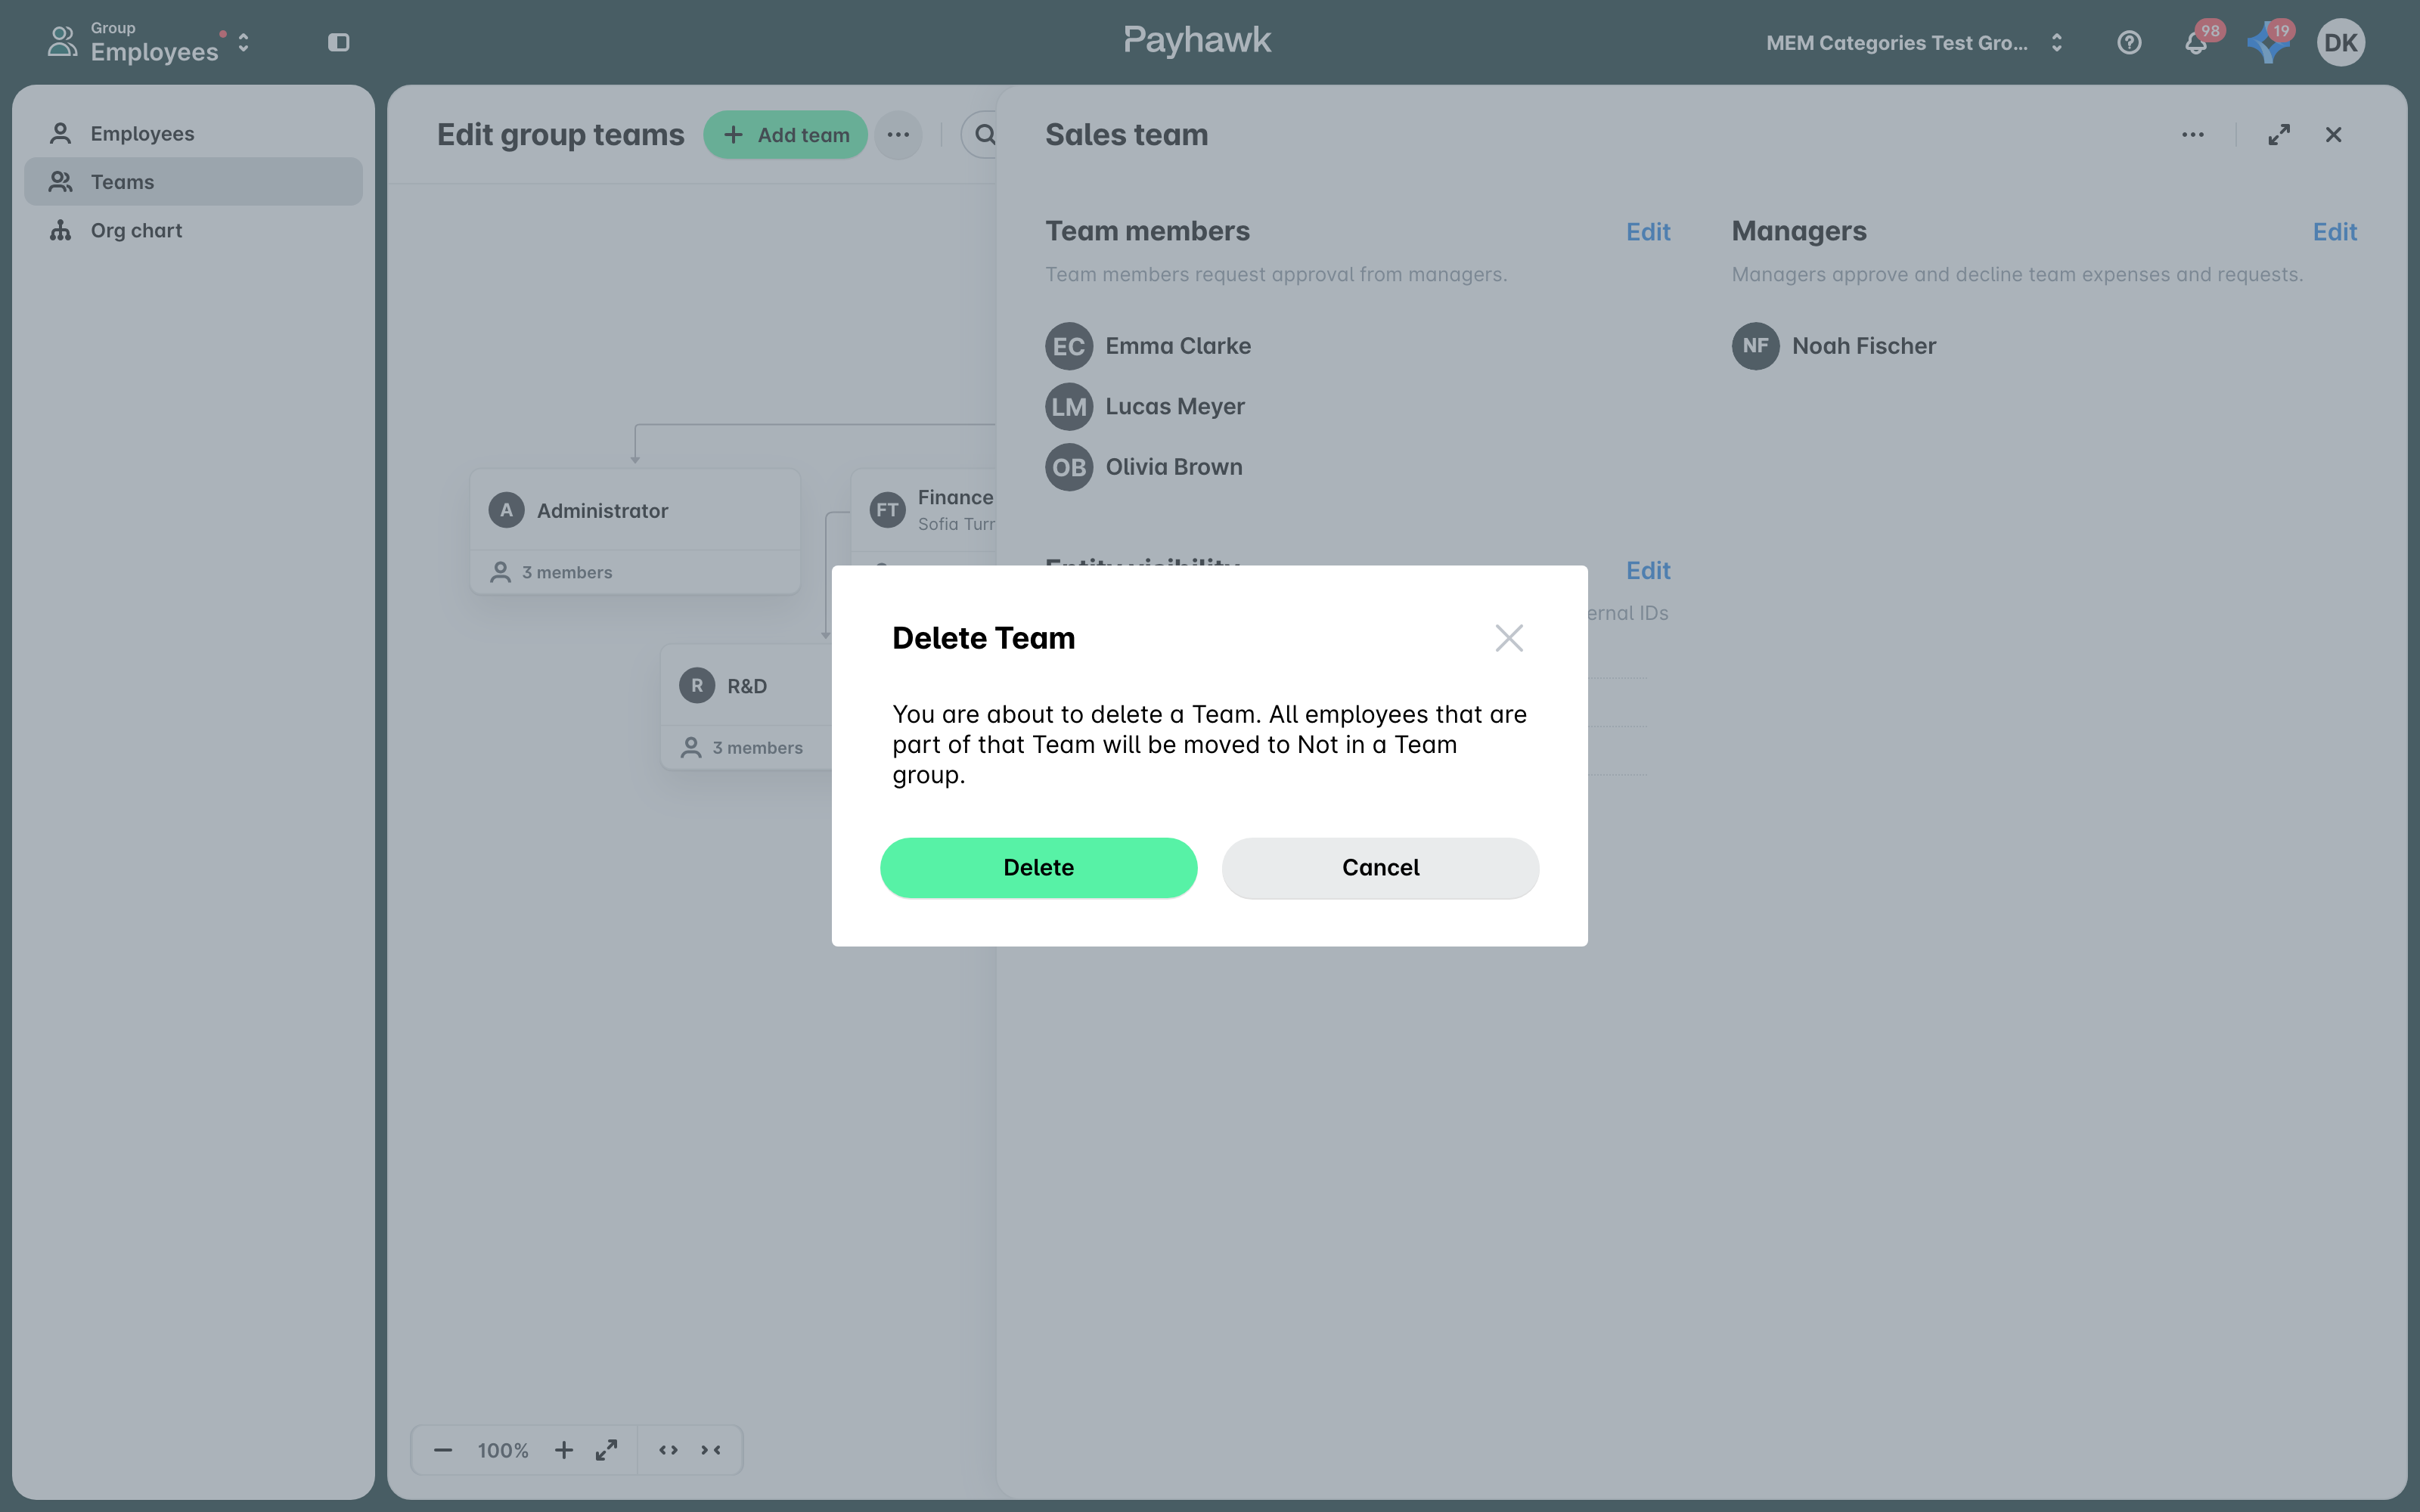Expand the Sales team panel to fullscreen
This screenshot has width=2420, height=1512.
(2278, 134)
